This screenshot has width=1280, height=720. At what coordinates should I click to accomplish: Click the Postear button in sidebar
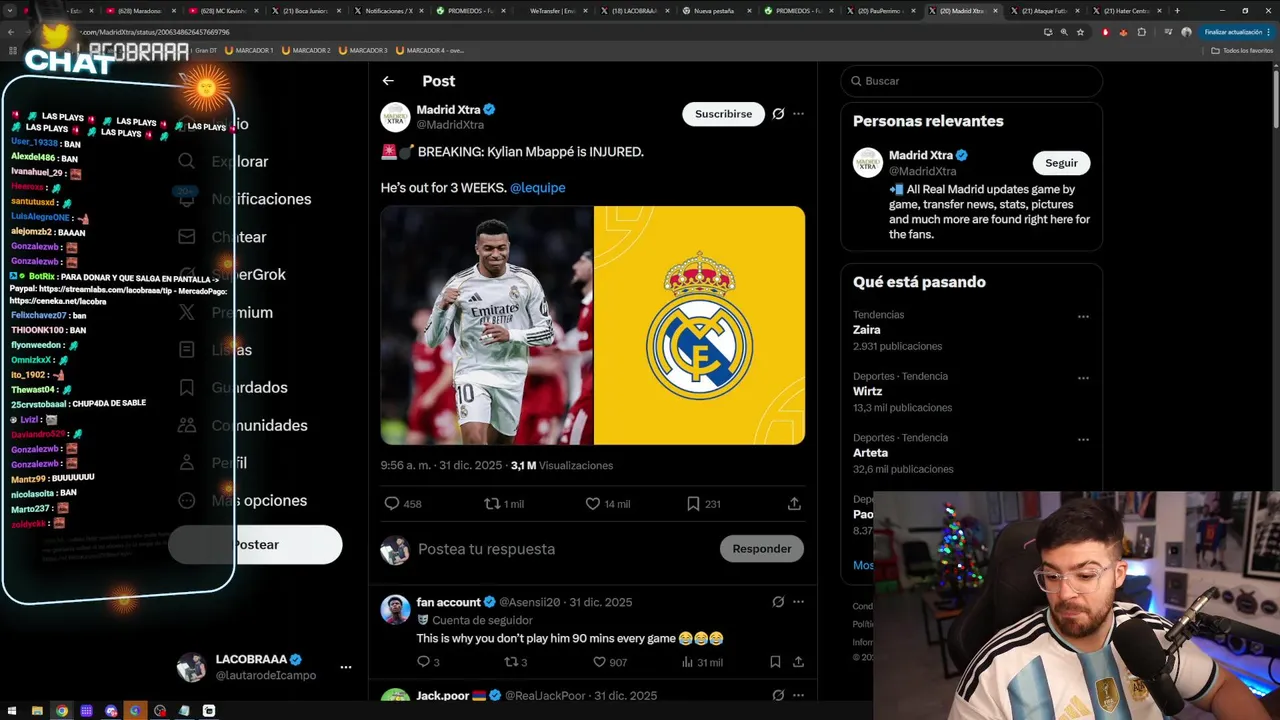coord(255,544)
